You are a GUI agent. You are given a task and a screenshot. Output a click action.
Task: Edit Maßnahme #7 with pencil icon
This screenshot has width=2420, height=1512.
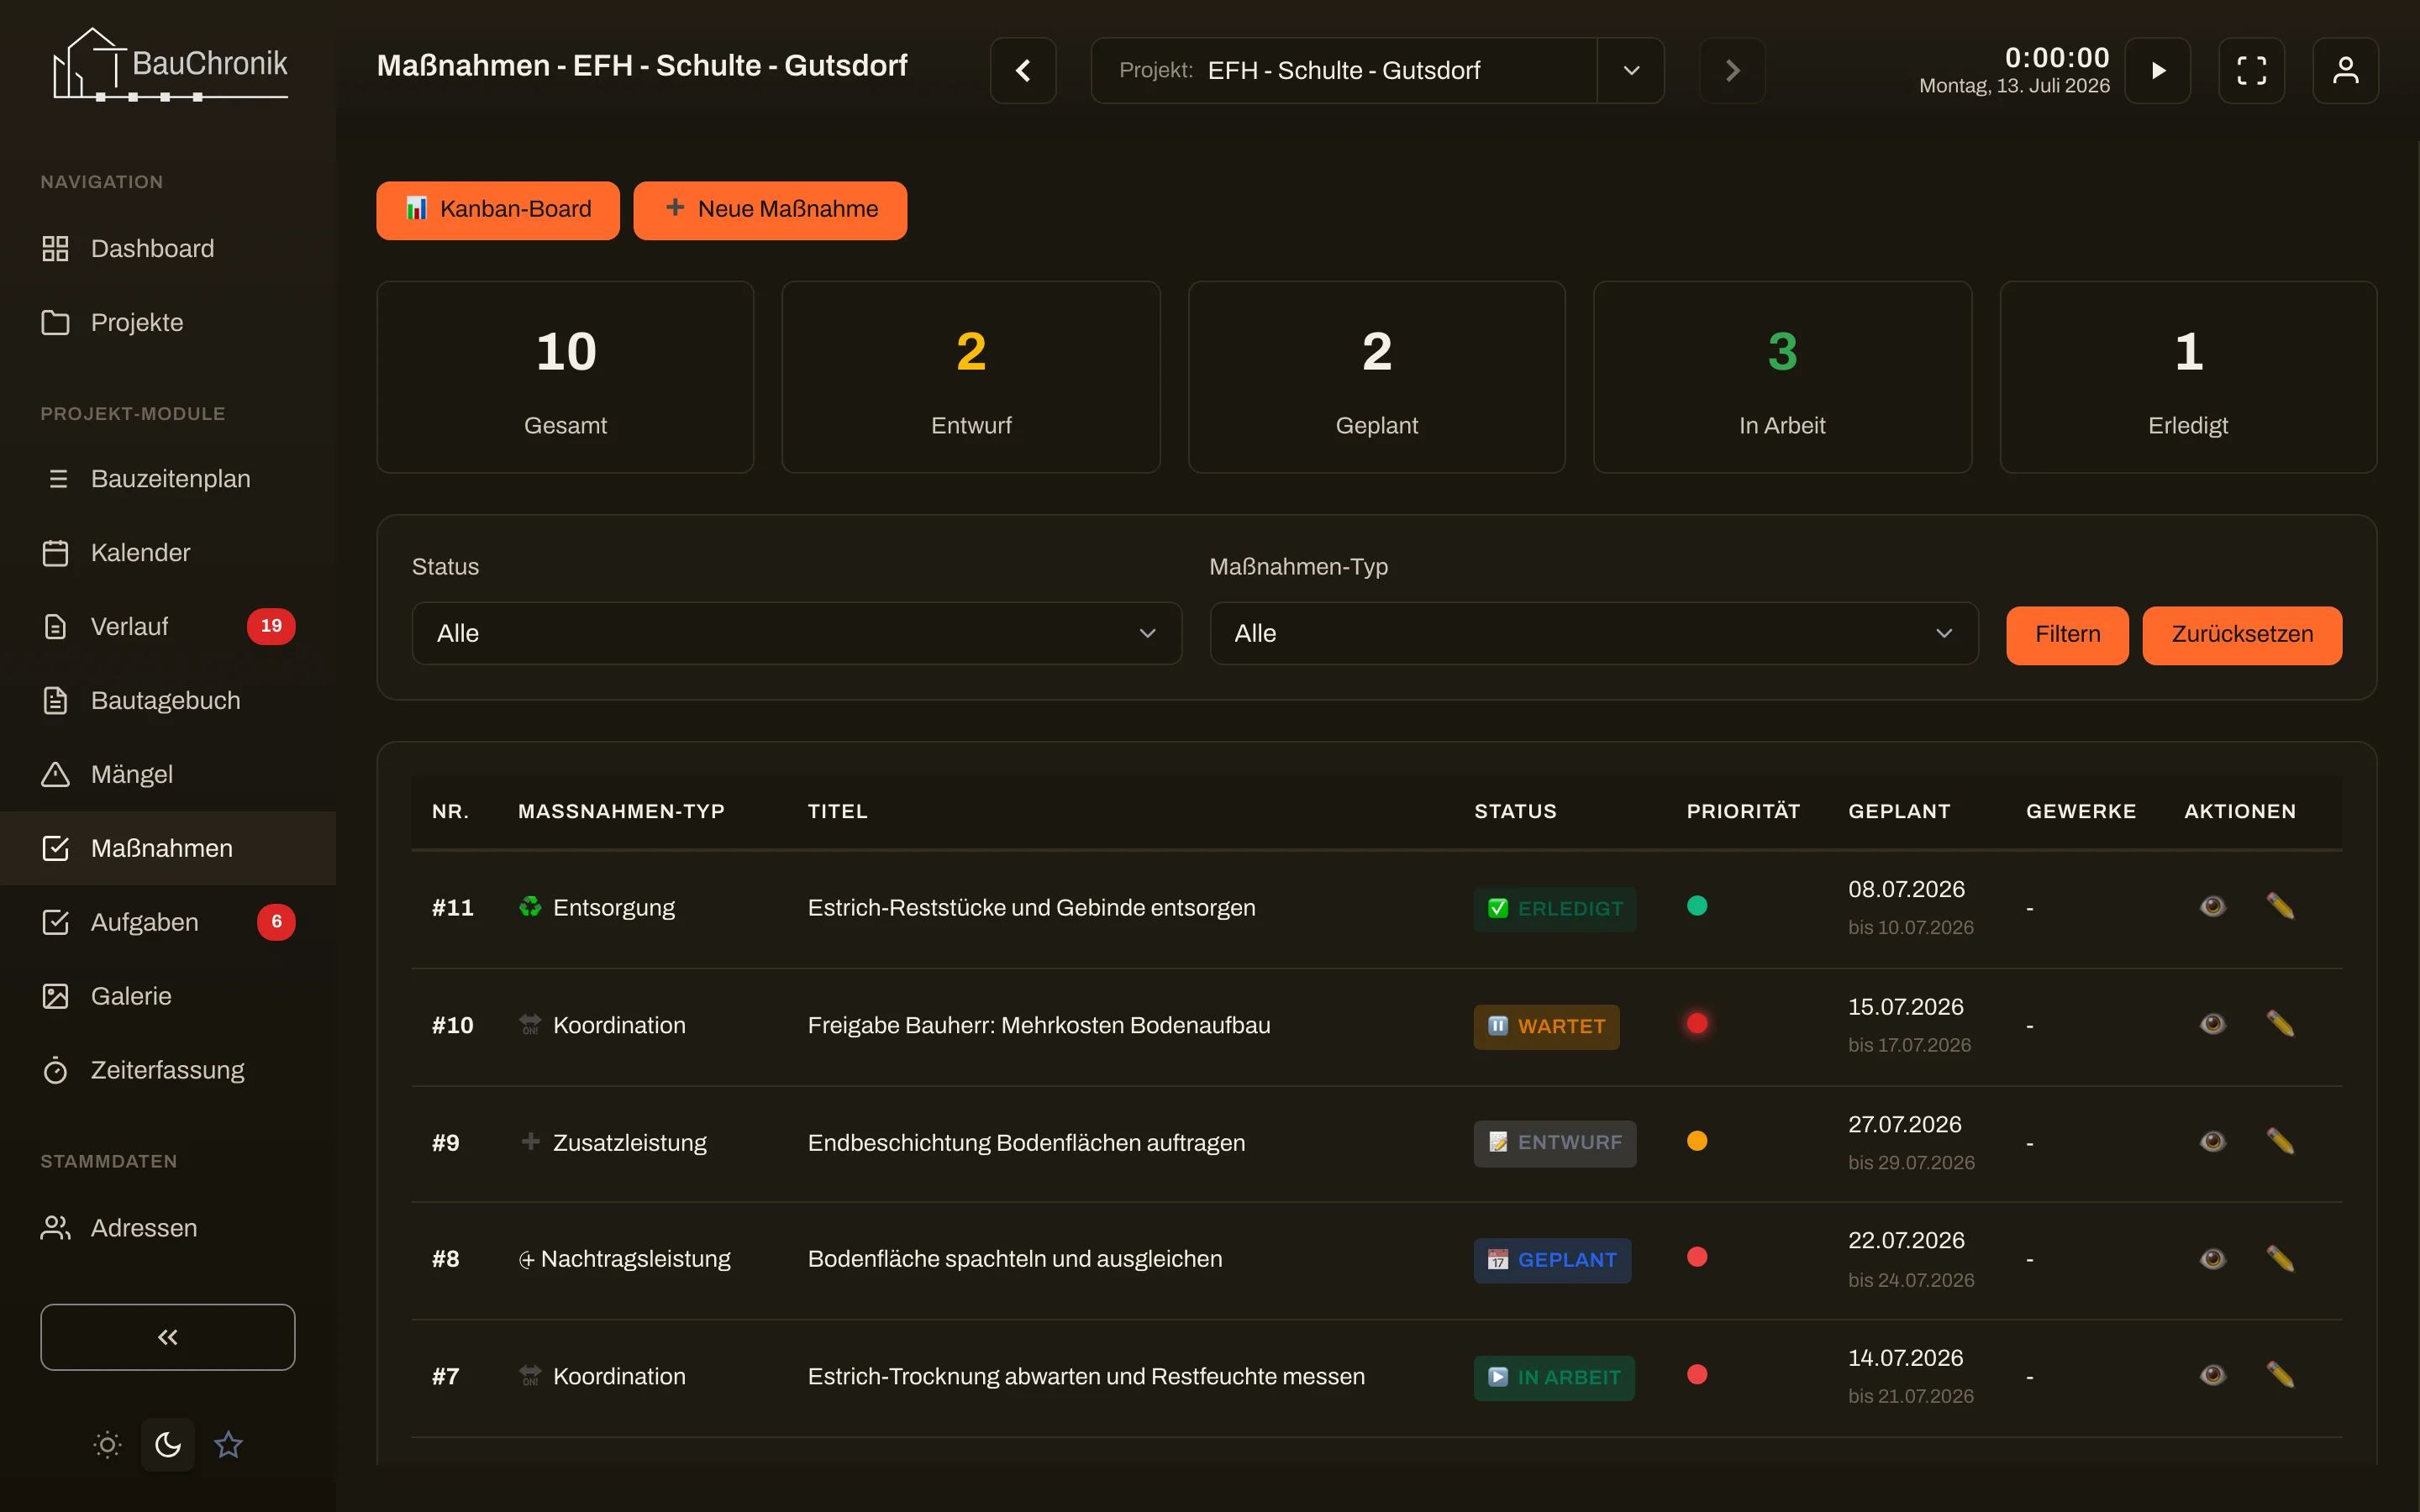[2280, 1376]
